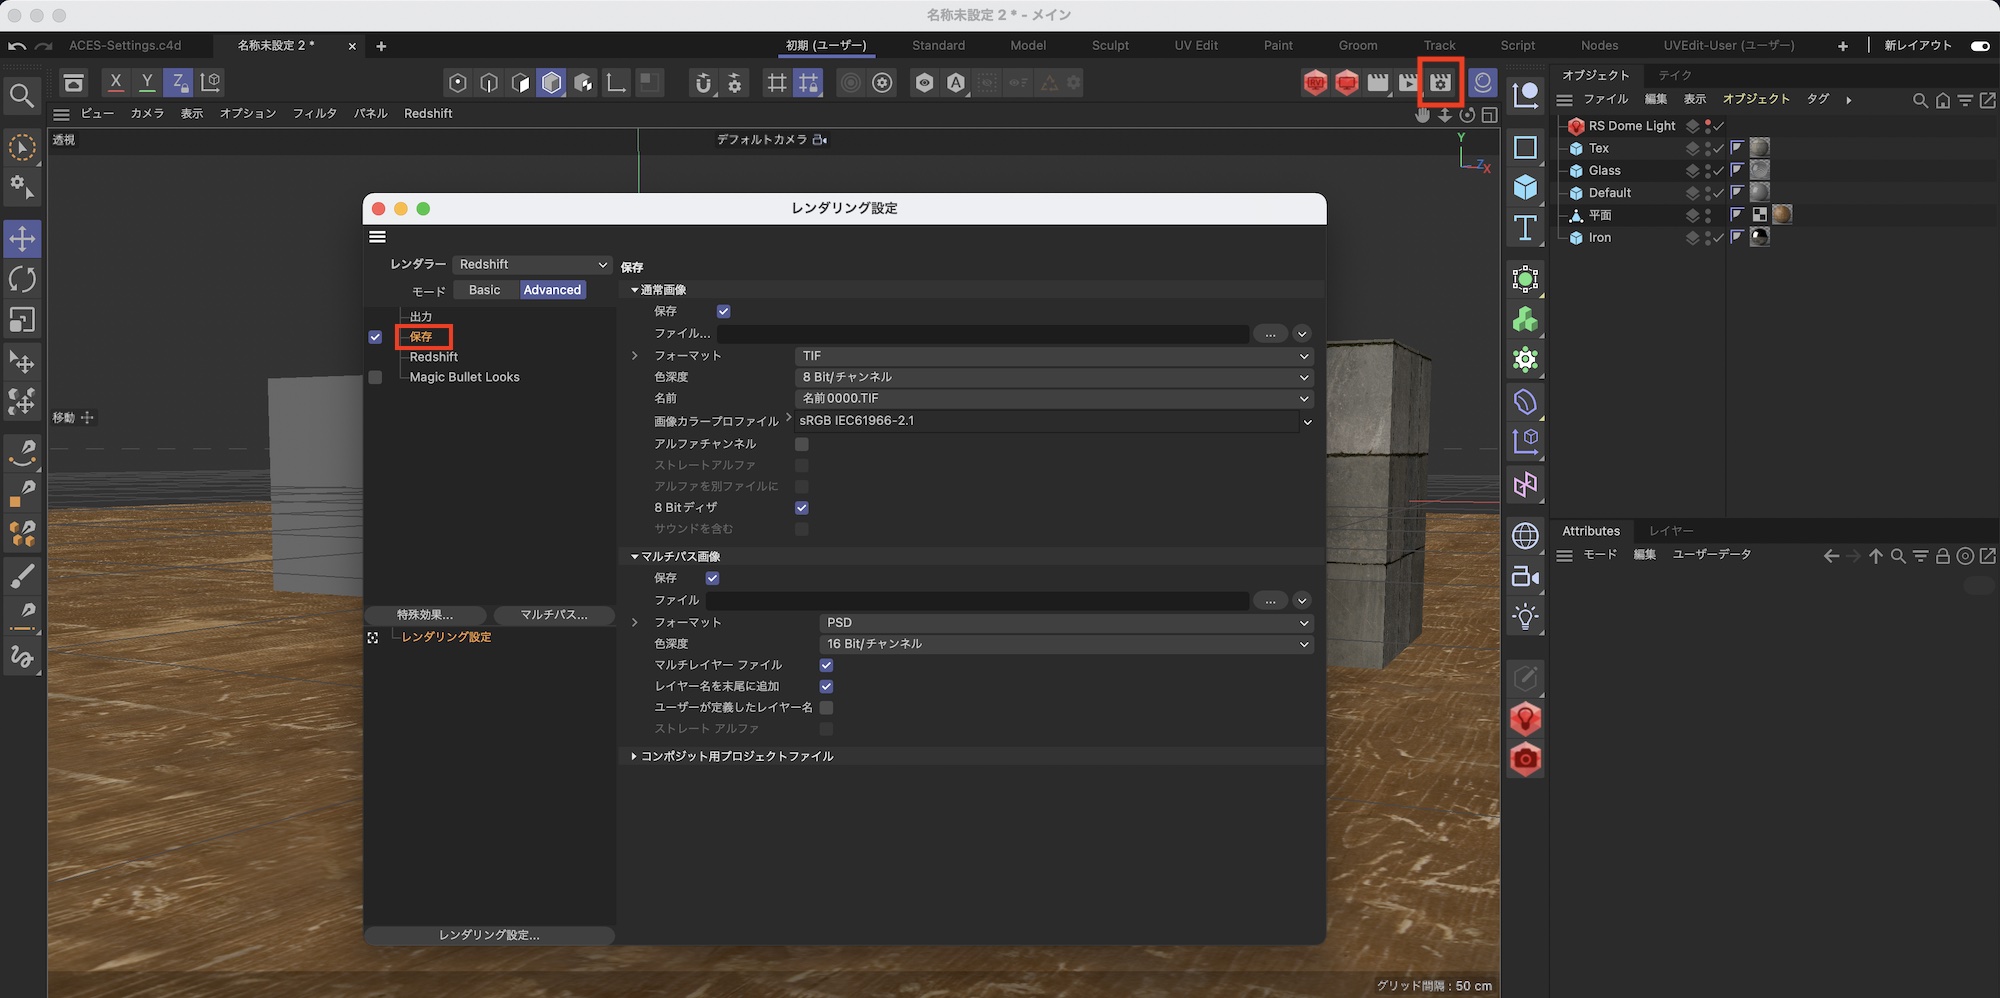Screen dimensions: 2000x998
Task: Click the 特殊効果... button
Action: point(425,615)
